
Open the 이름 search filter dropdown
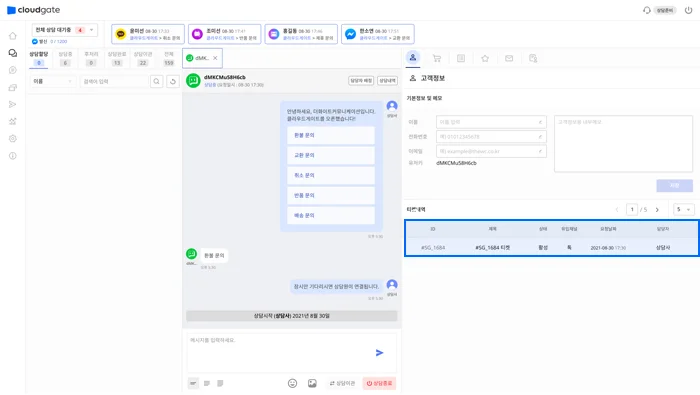[52, 81]
